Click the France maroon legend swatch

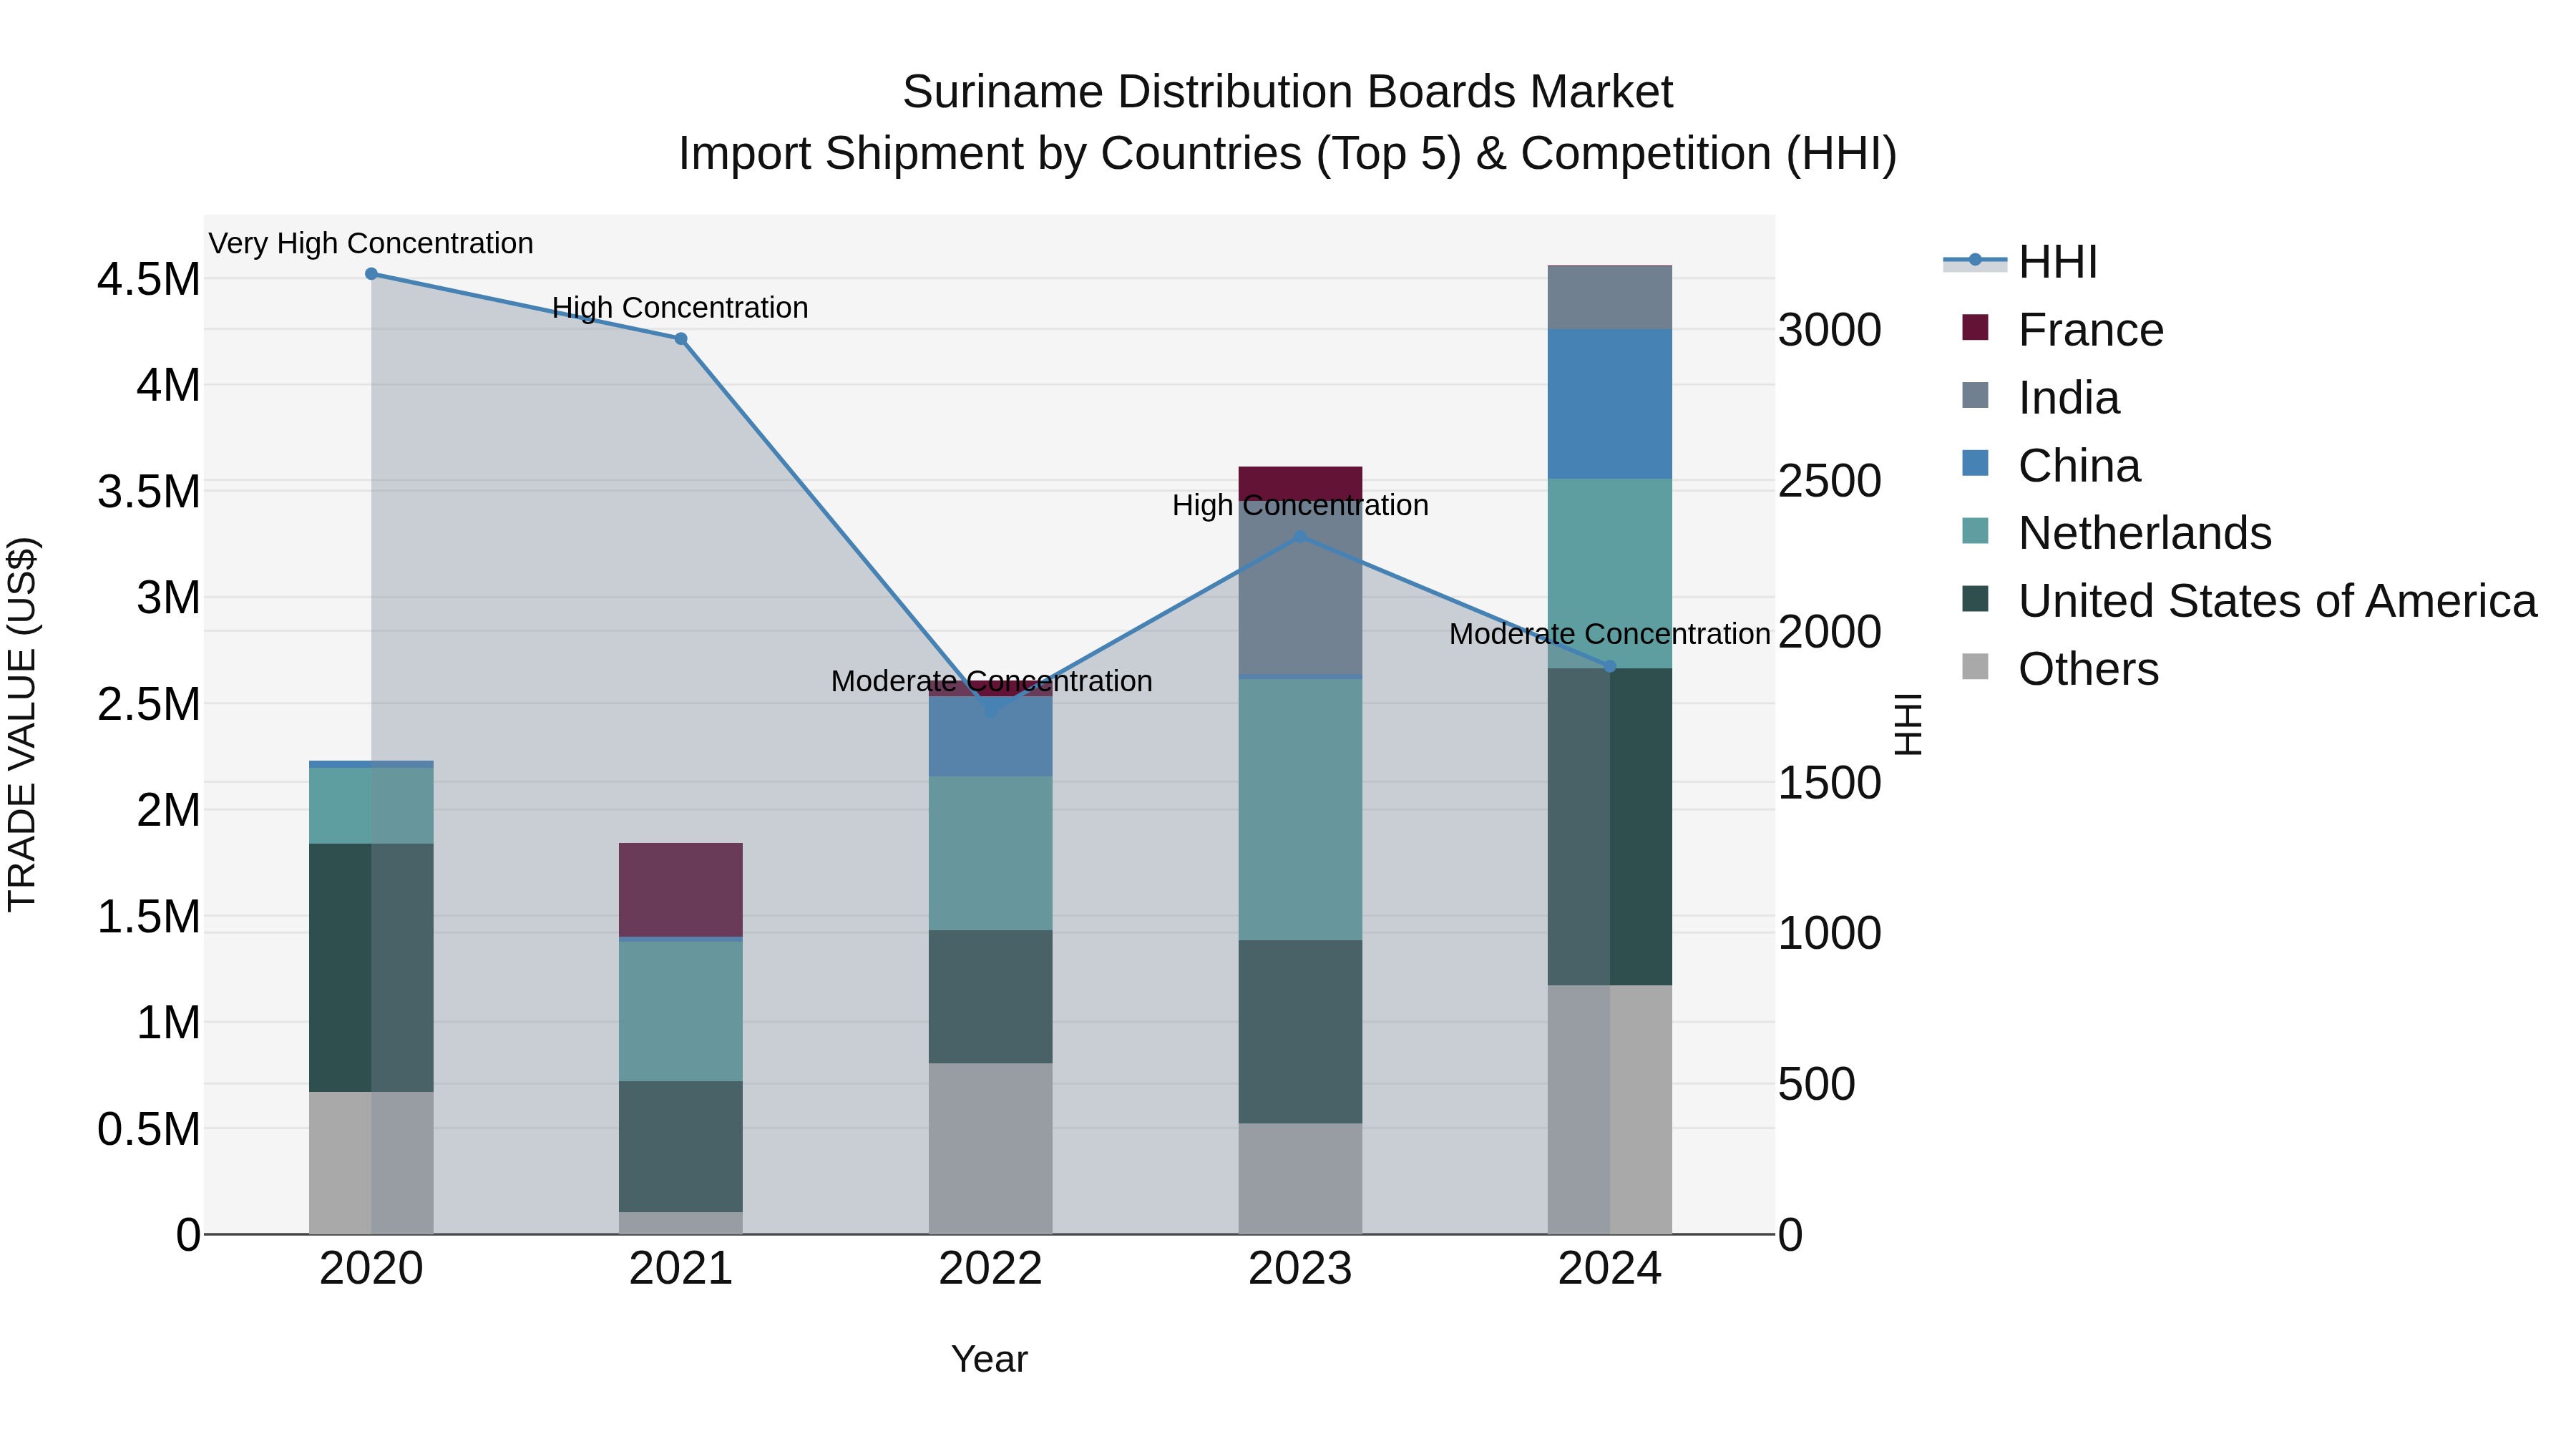point(1975,327)
